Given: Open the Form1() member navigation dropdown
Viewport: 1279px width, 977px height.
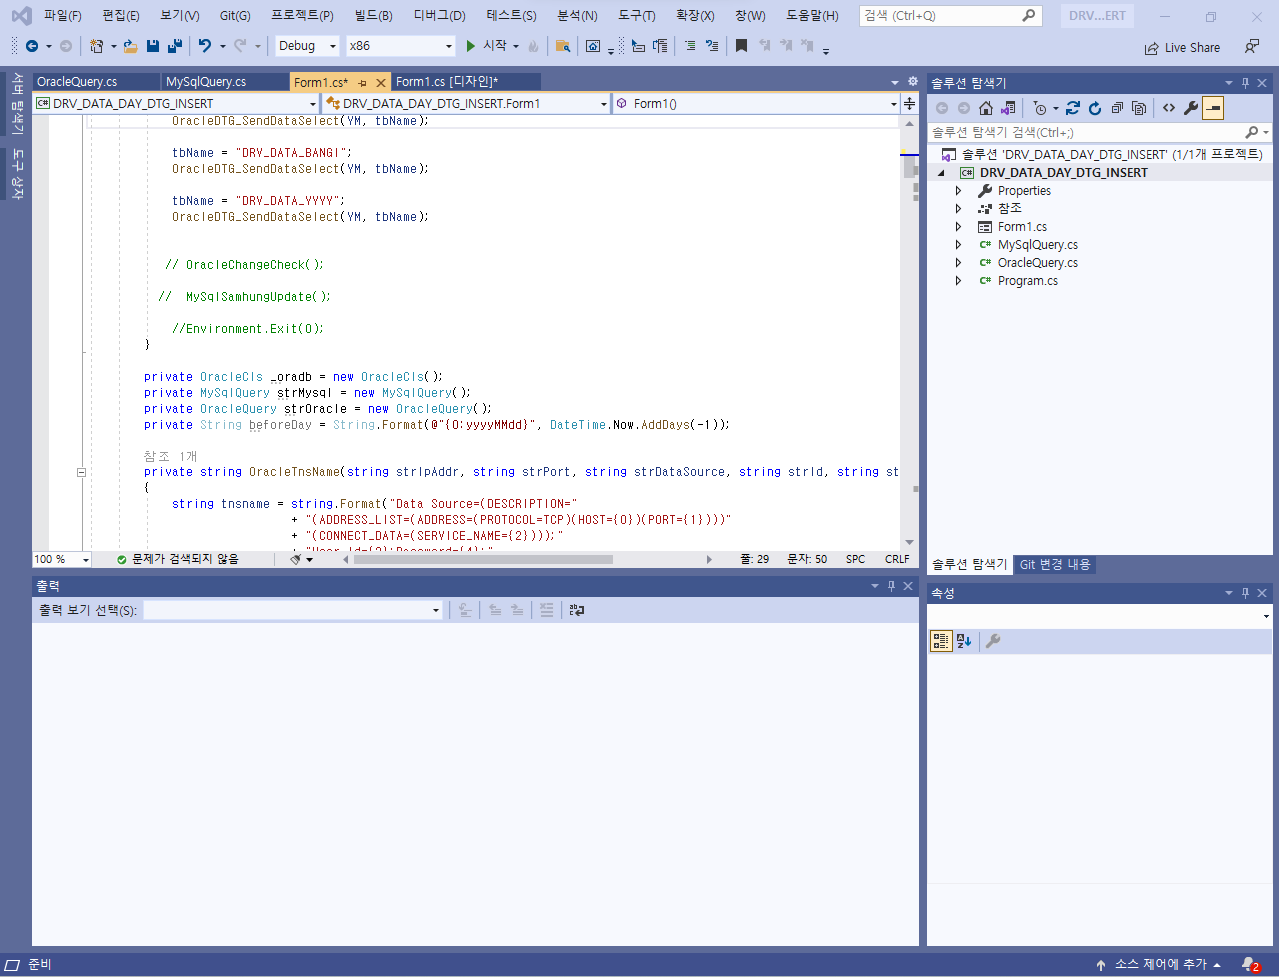Looking at the screenshot, I should tap(756, 103).
